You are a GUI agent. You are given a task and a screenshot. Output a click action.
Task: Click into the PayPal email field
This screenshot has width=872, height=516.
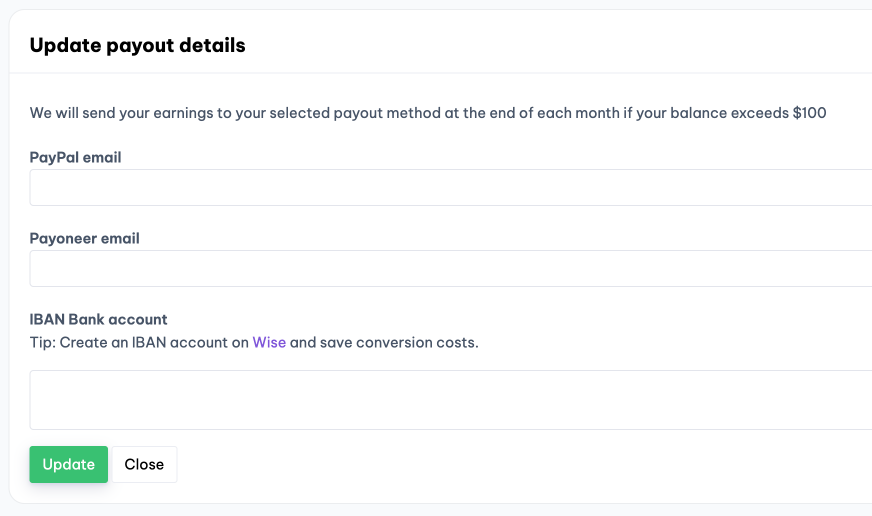tap(450, 187)
